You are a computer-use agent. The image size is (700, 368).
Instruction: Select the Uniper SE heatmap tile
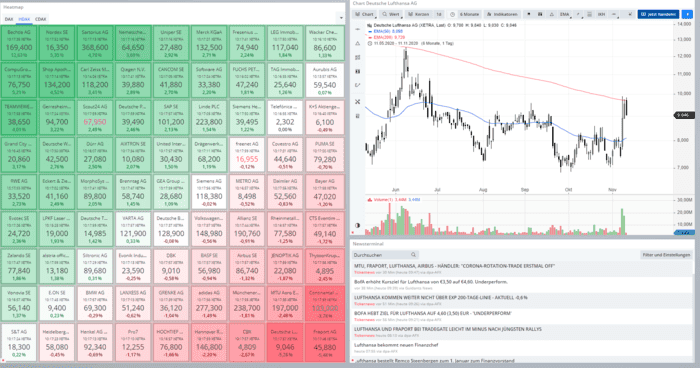[x=171, y=43]
